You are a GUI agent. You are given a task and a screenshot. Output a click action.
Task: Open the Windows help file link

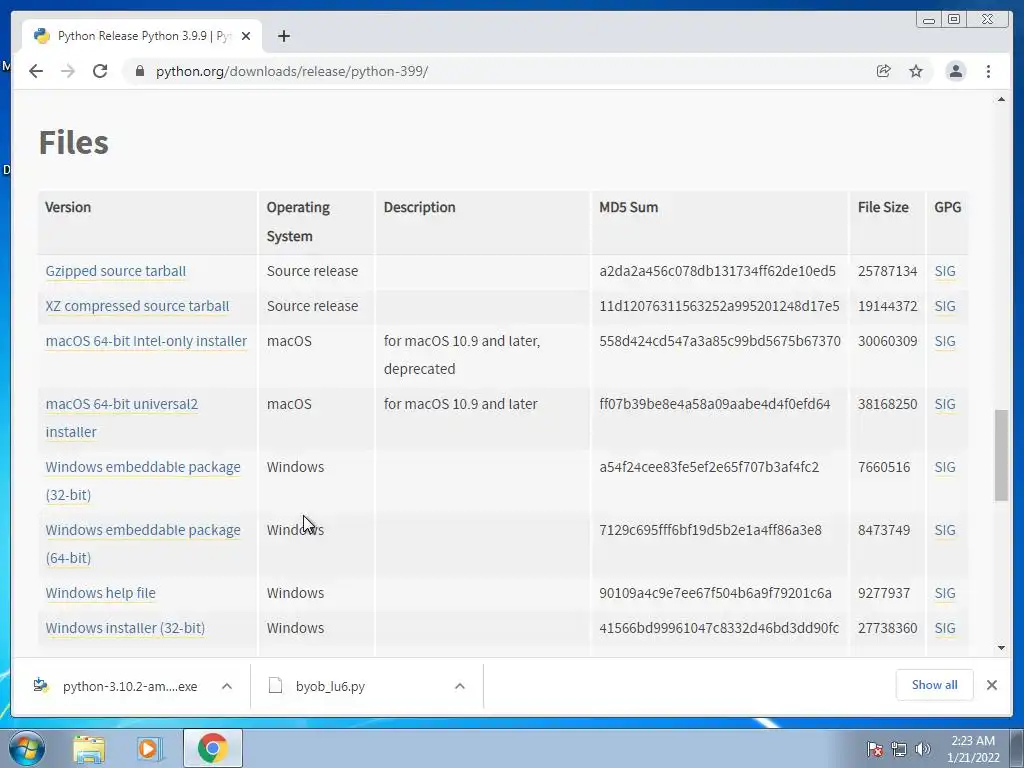(x=101, y=593)
